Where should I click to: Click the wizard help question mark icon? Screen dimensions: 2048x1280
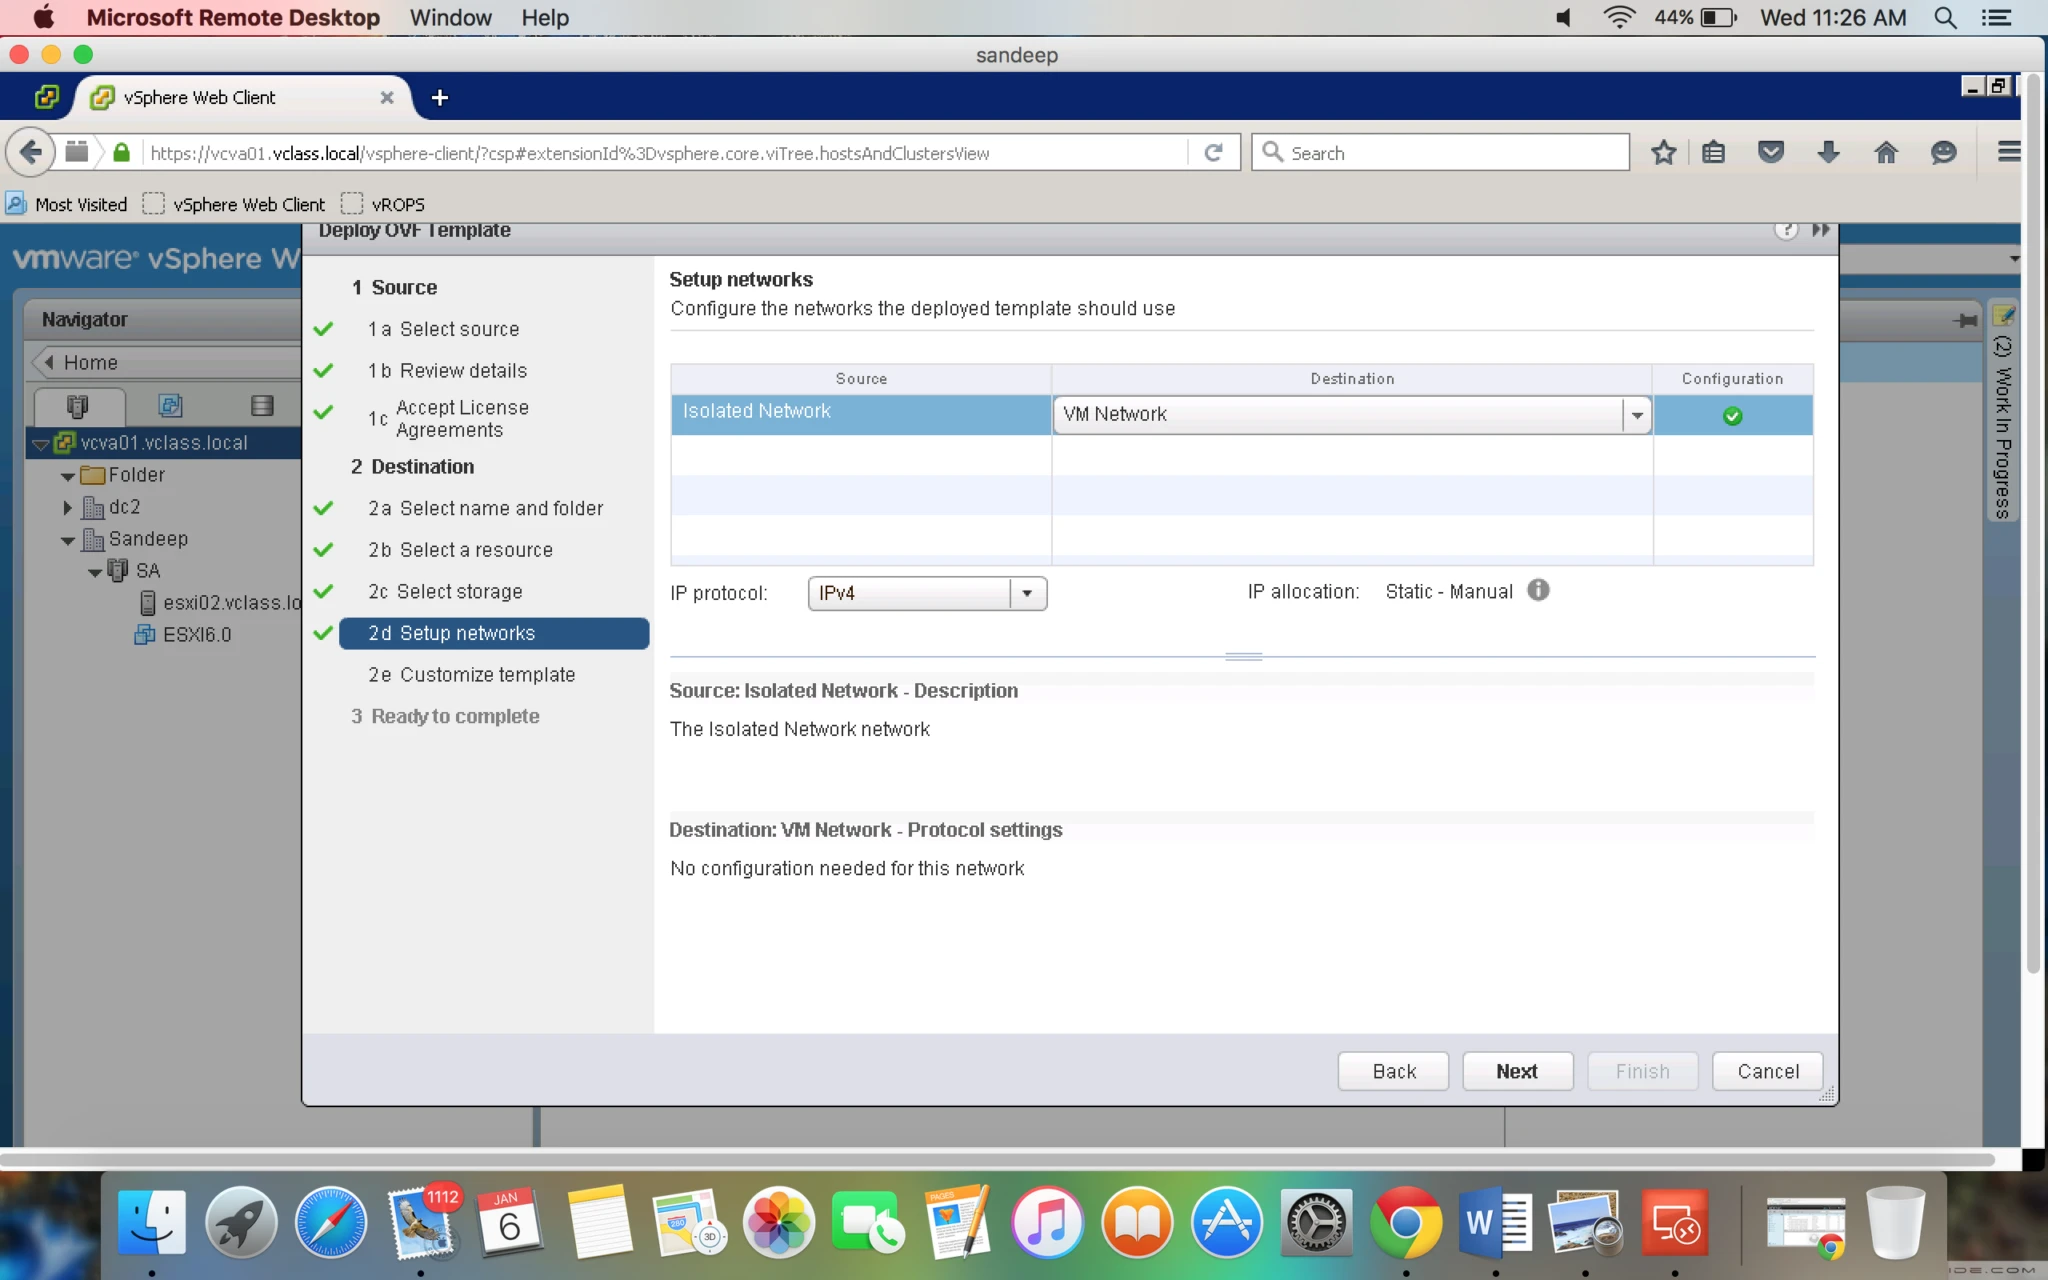pyautogui.click(x=1786, y=230)
